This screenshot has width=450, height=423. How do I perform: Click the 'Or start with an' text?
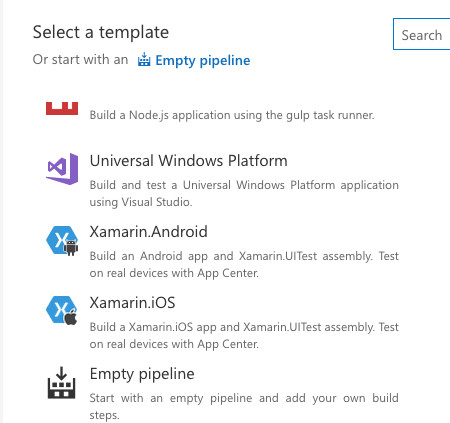click(80, 60)
